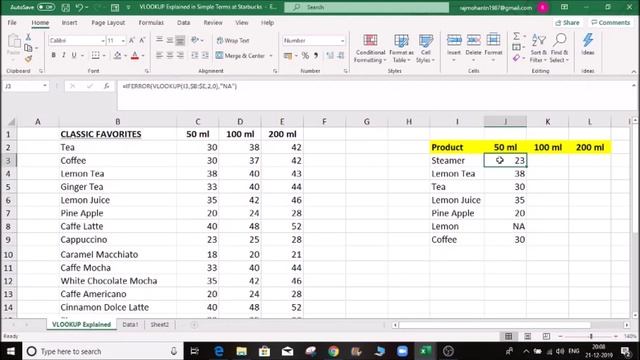The width and height of the screenshot is (640, 360).
Task: Click Merge & Center
Action: pyautogui.click(x=241, y=56)
